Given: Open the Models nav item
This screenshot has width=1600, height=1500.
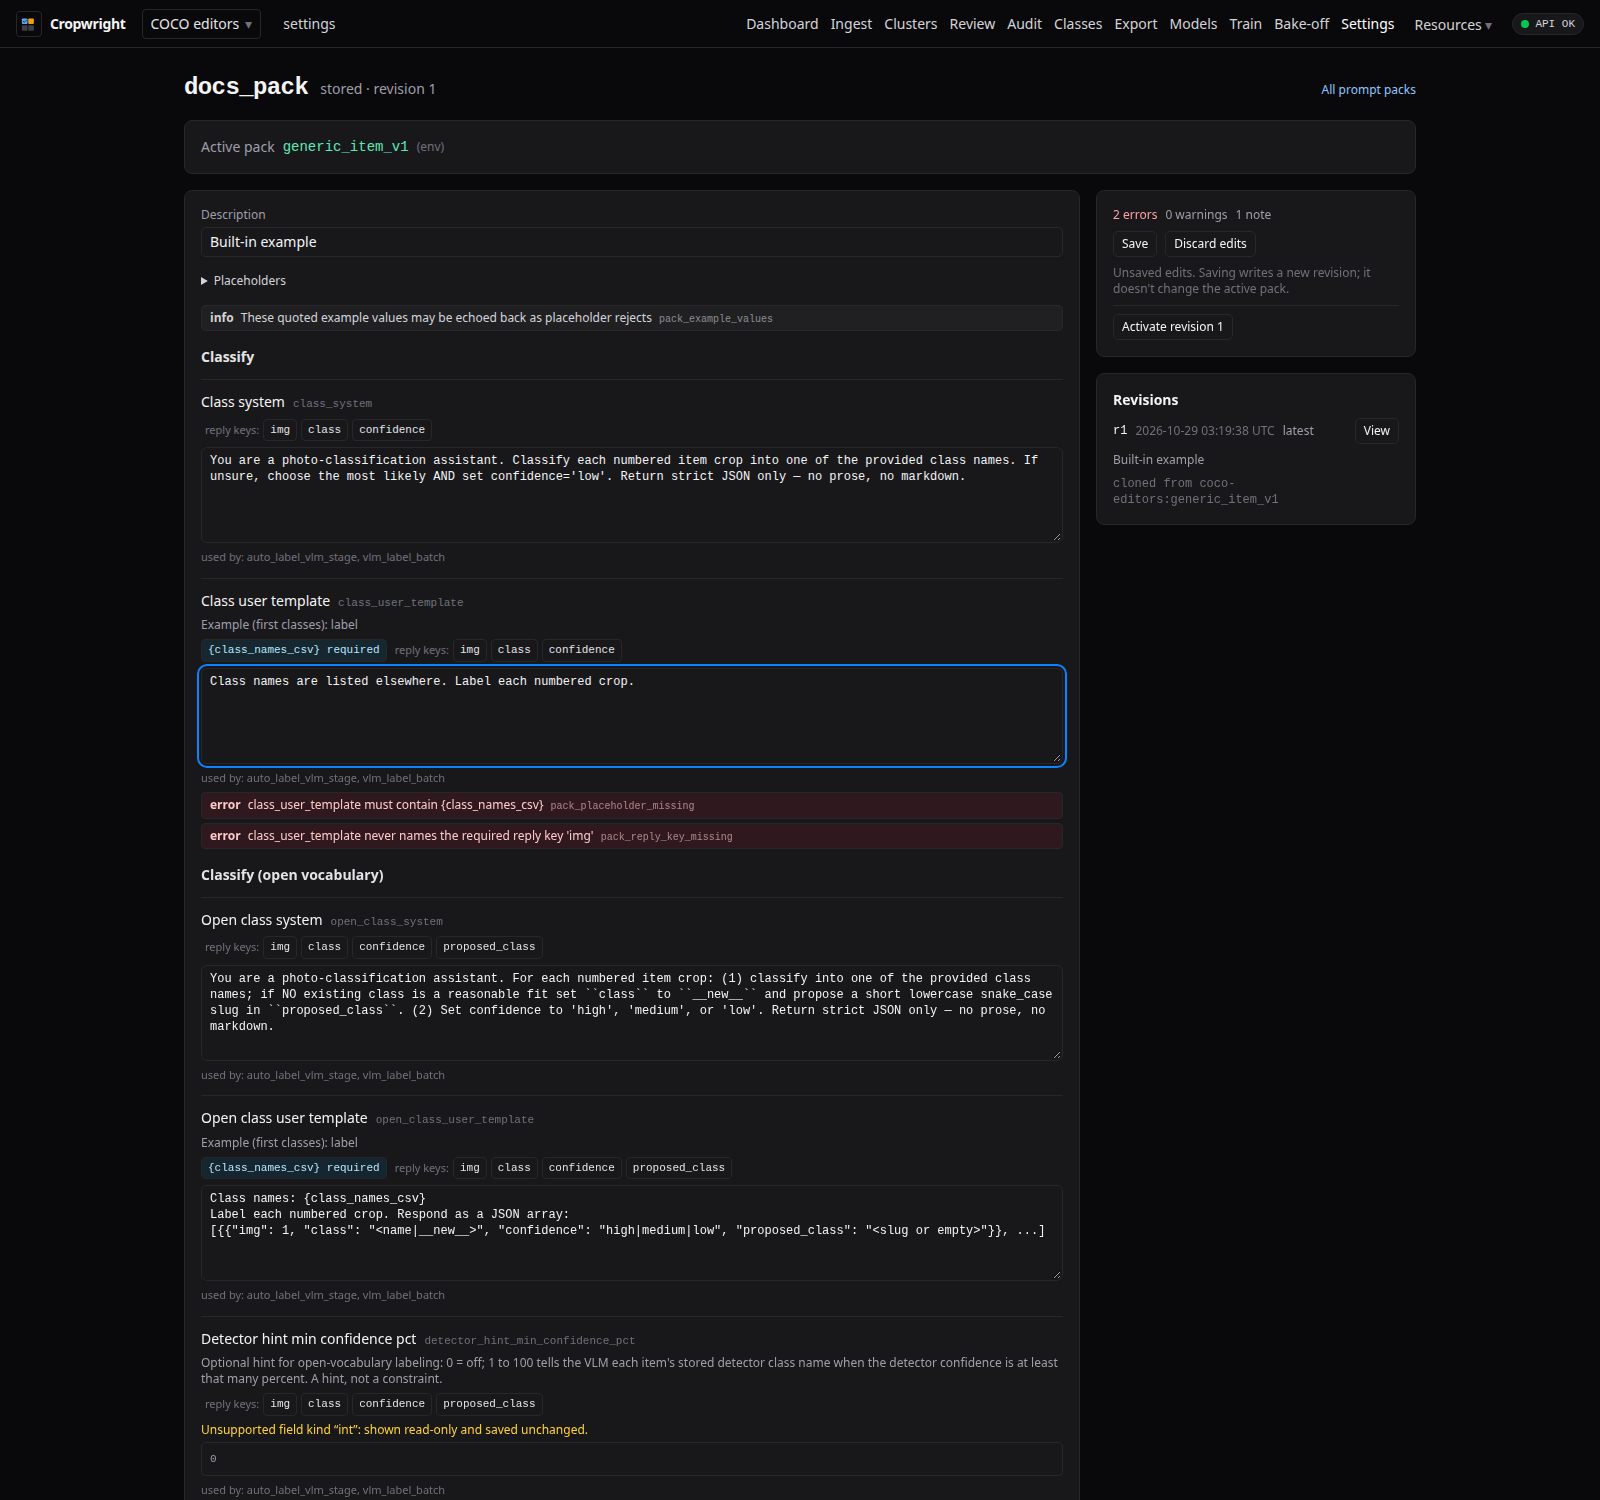Looking at the screenshot, I should coord(1193,24).
